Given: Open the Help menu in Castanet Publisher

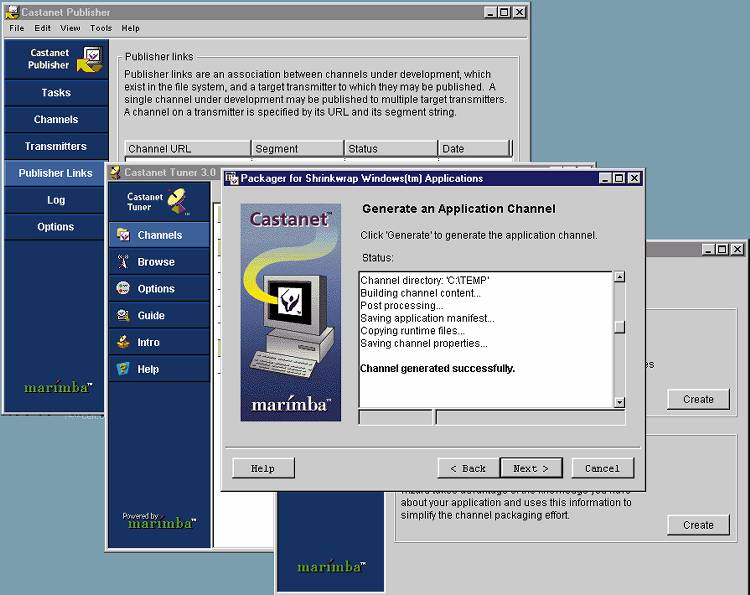Looking at the screenshot, I should (131, 28).
